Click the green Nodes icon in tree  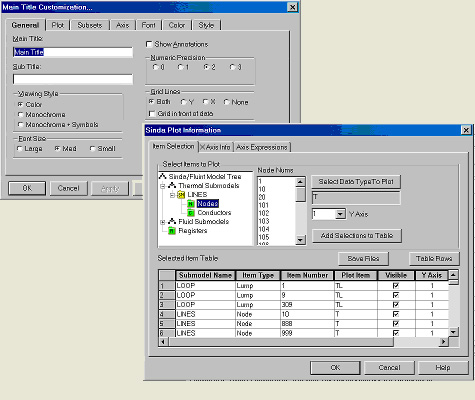[191, 204]
